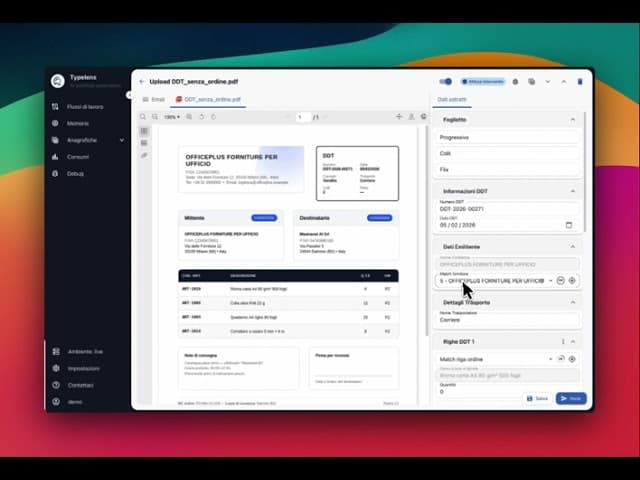Show page thumbnails in the PDF viewer side strip
The height and width of the screenshot is (480, 640).
click(x=144, y=131)
